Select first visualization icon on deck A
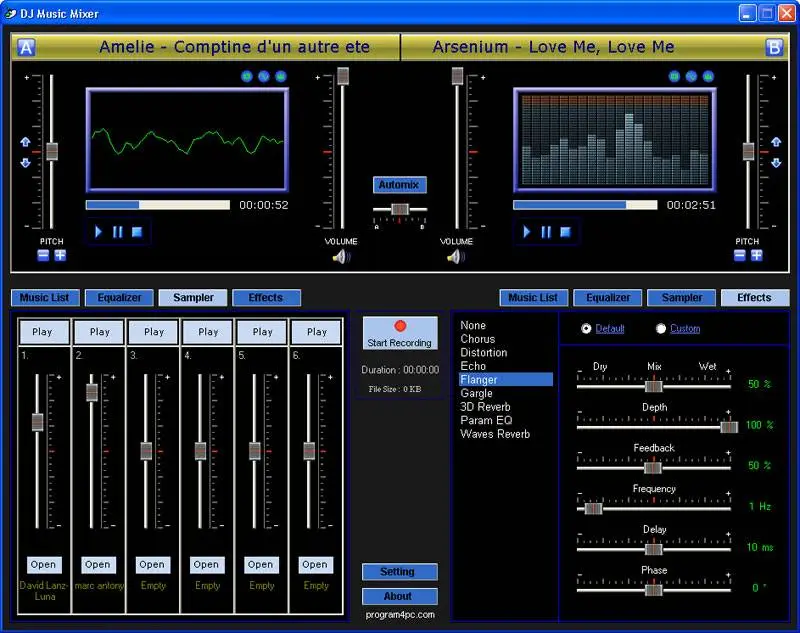The width and height of the screenshot is (800, 633). click(247, 77)
